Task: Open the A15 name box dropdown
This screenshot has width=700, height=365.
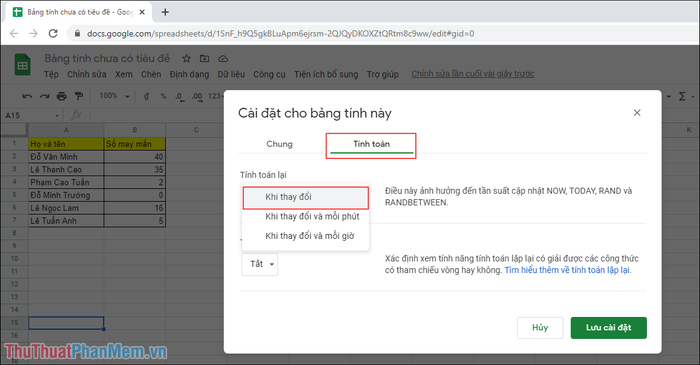Action: 57,116
